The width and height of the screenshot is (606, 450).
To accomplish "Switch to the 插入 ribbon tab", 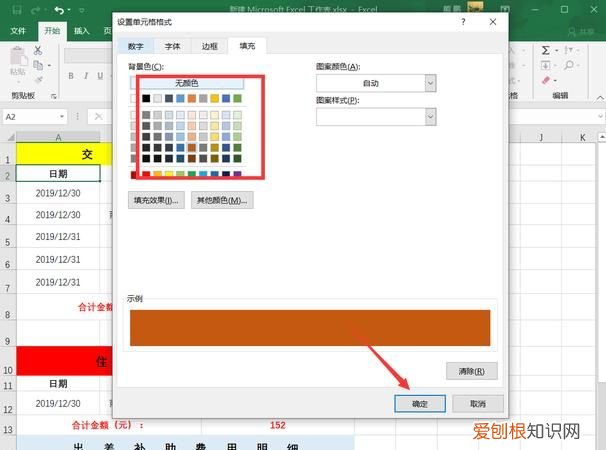I will coord(82,31).
